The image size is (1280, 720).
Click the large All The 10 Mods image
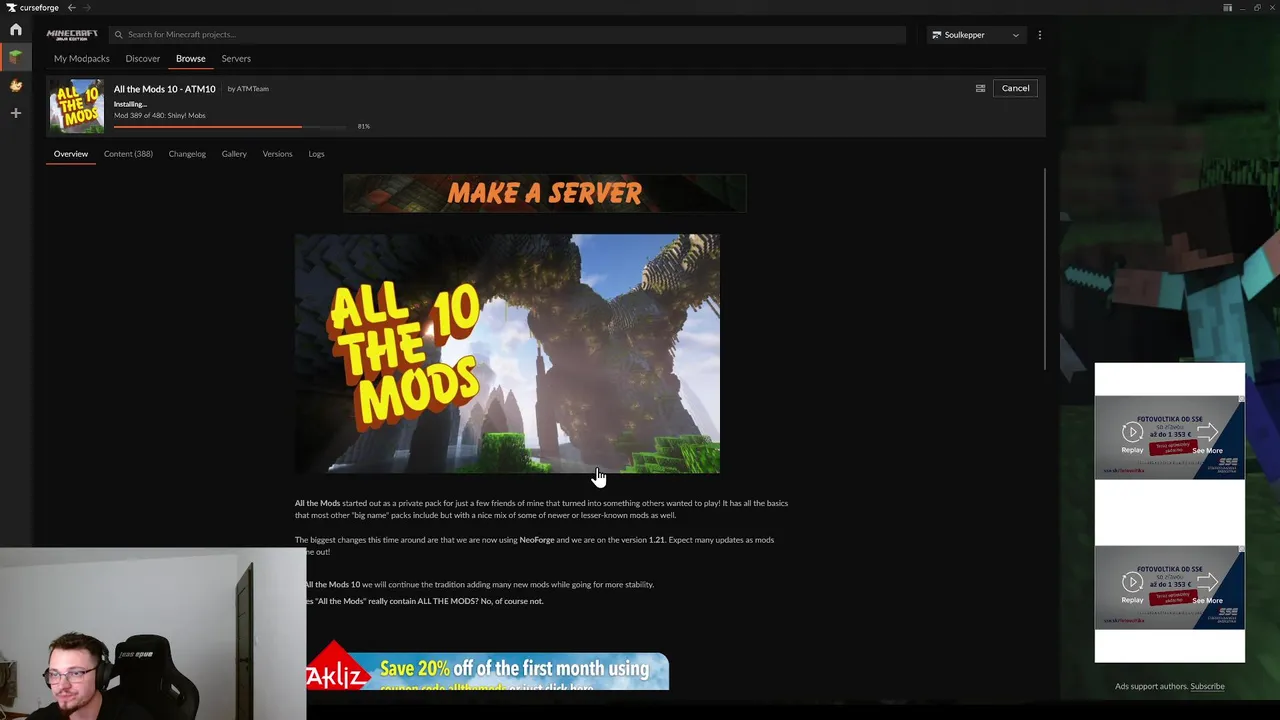[507, 353]
